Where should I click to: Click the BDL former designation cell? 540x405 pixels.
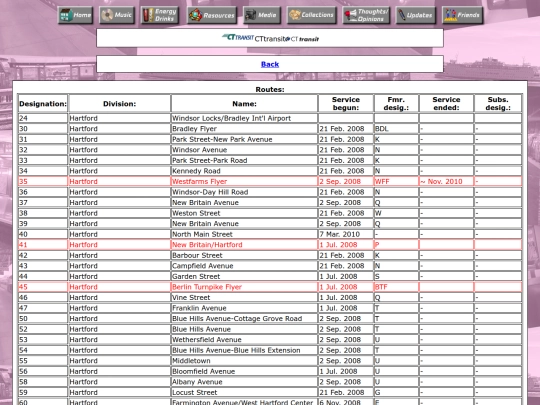[396, 129]
